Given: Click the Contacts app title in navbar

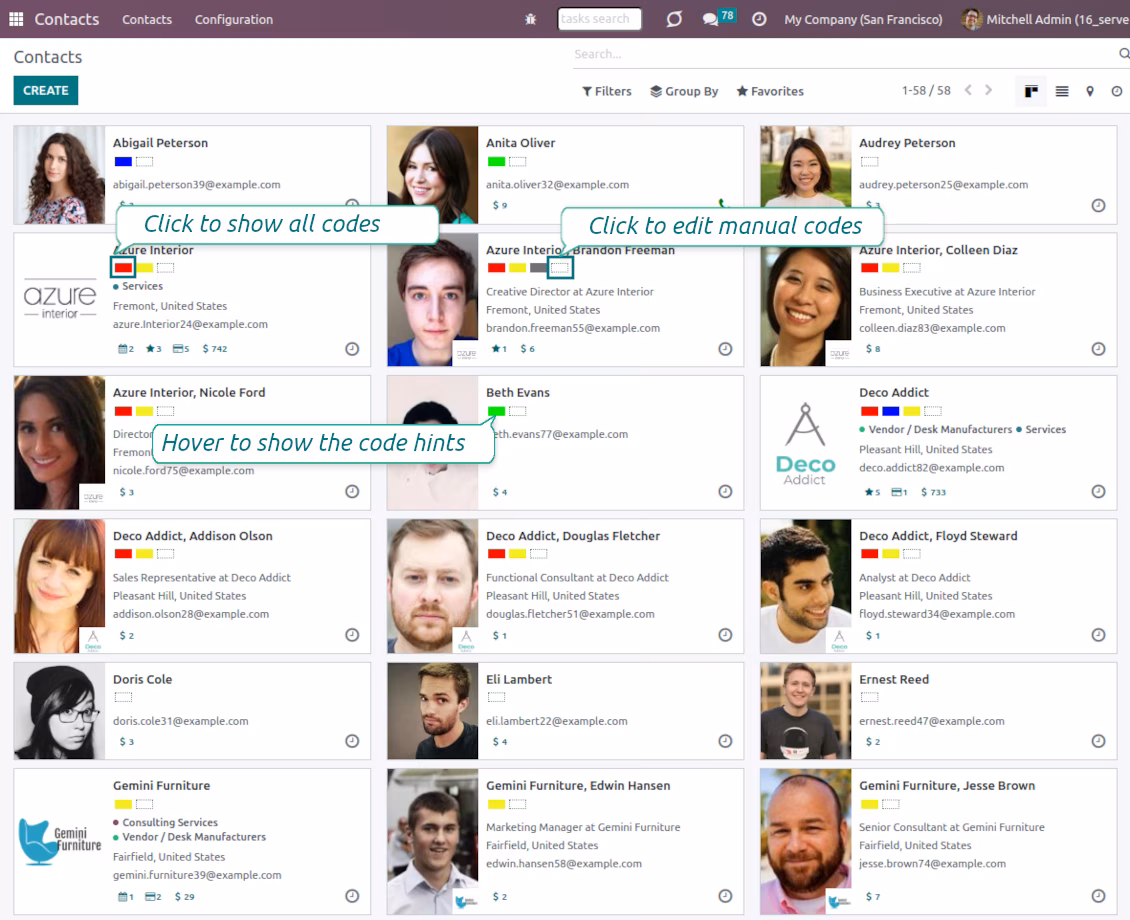Looking at the screenshot, I should pyautogui.click(x=67, y=19).
